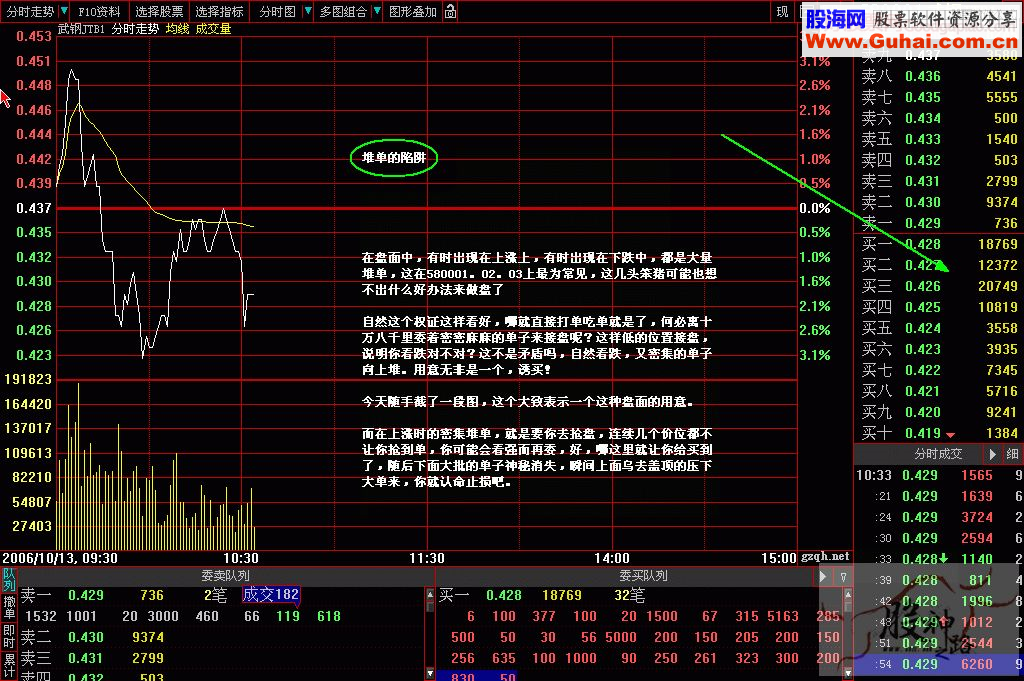
Task: Click the red down triangle next to 买十
Action: [x=950, y=434]
